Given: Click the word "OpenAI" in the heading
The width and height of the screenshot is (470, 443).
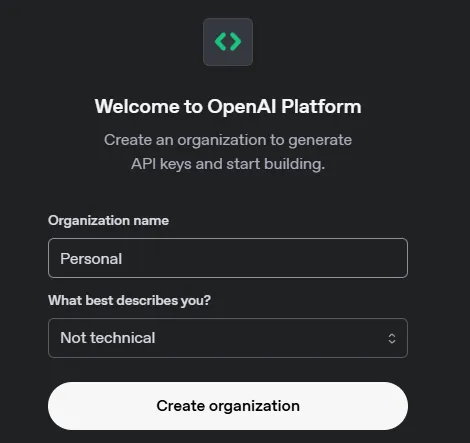Looking at the screenshot, I should coord(242,107).
